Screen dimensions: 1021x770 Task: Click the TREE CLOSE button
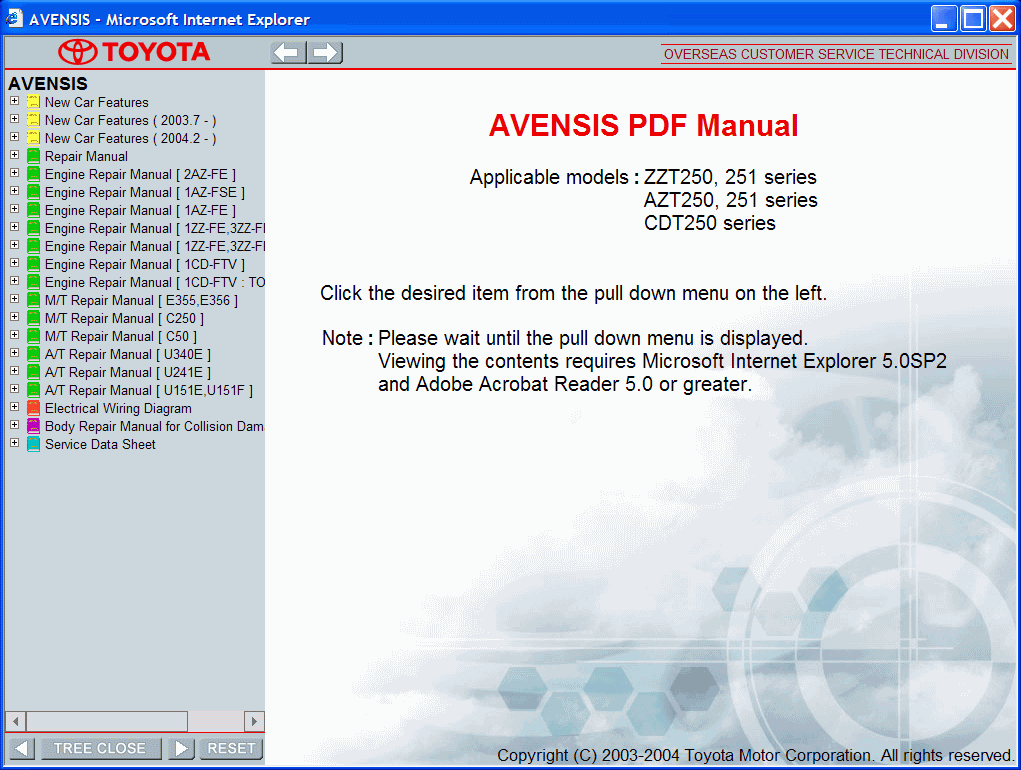click(99, 748)
